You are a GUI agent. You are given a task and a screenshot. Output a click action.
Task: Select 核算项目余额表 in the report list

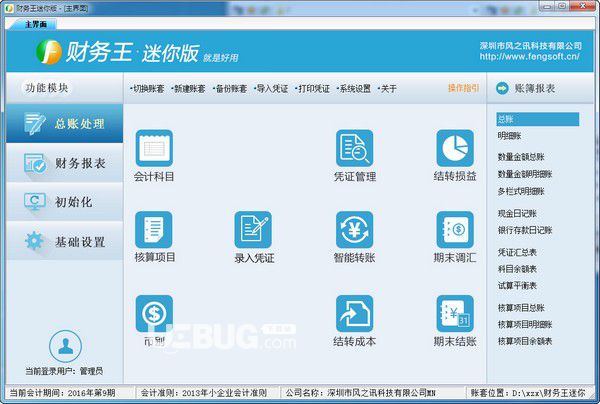point(525,341)
